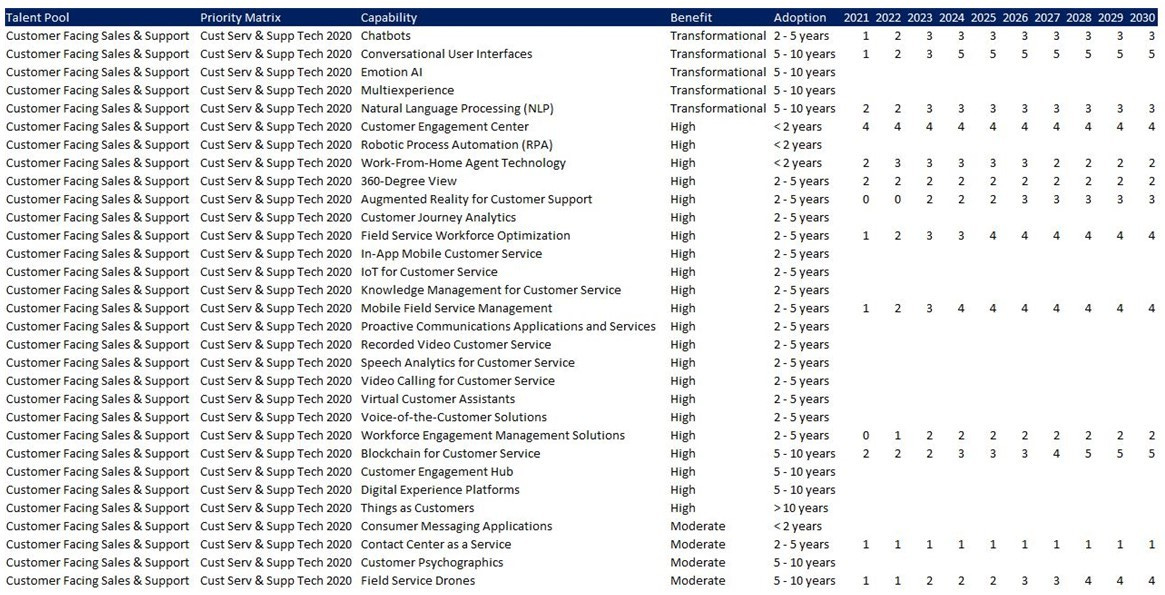Click 2021 value in Customer Engagement Center row
1165x595 pixels.
(x=866, y=127)
